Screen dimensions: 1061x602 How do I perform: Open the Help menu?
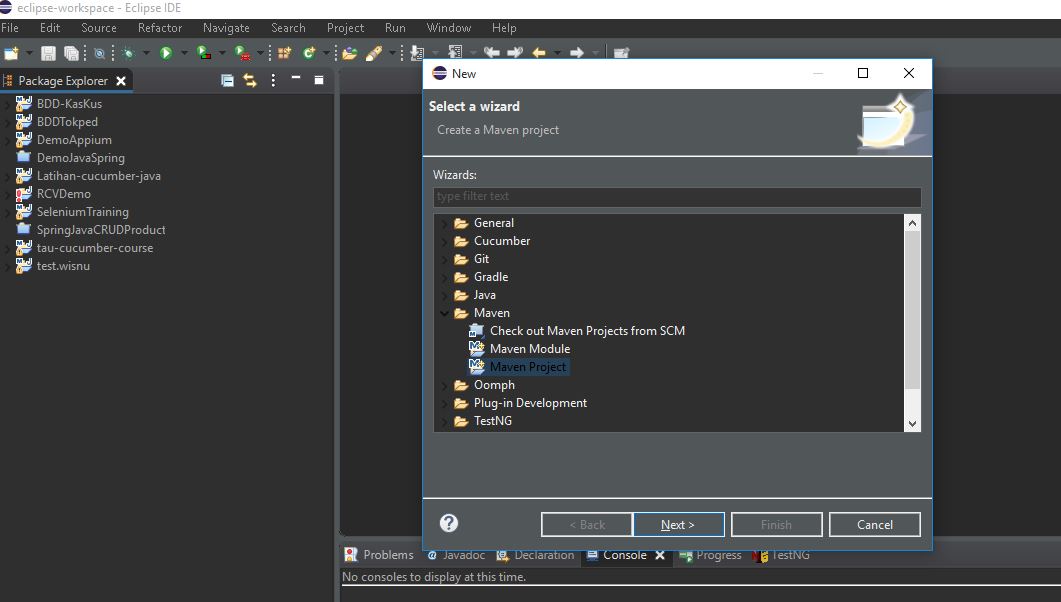coord(504,28)
